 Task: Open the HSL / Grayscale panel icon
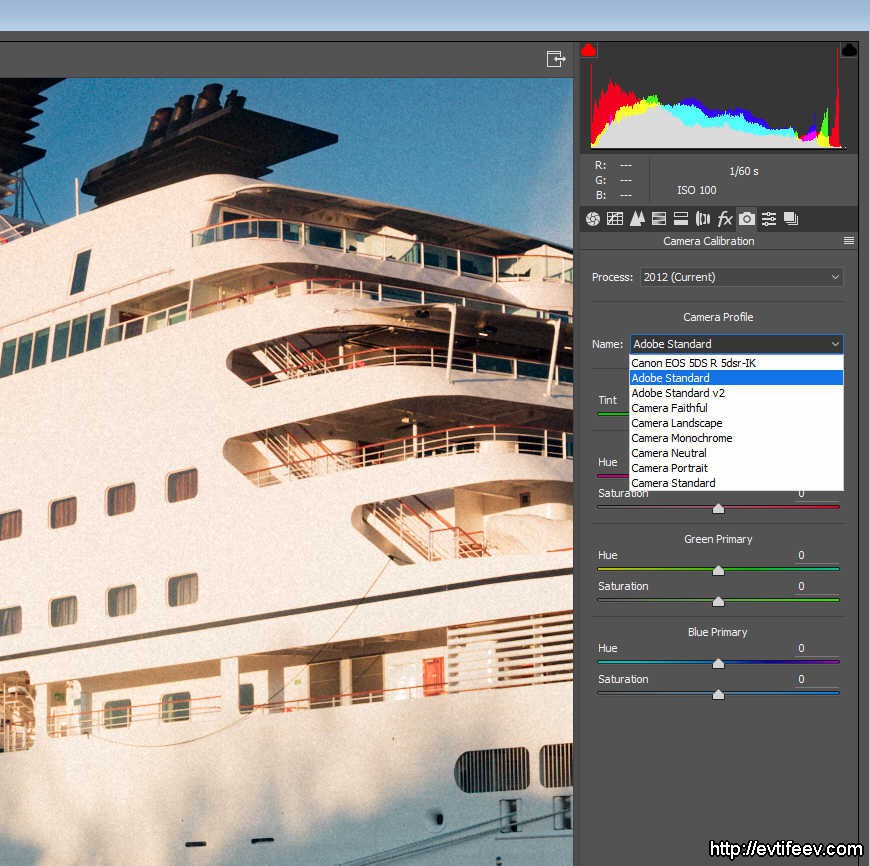659,219
